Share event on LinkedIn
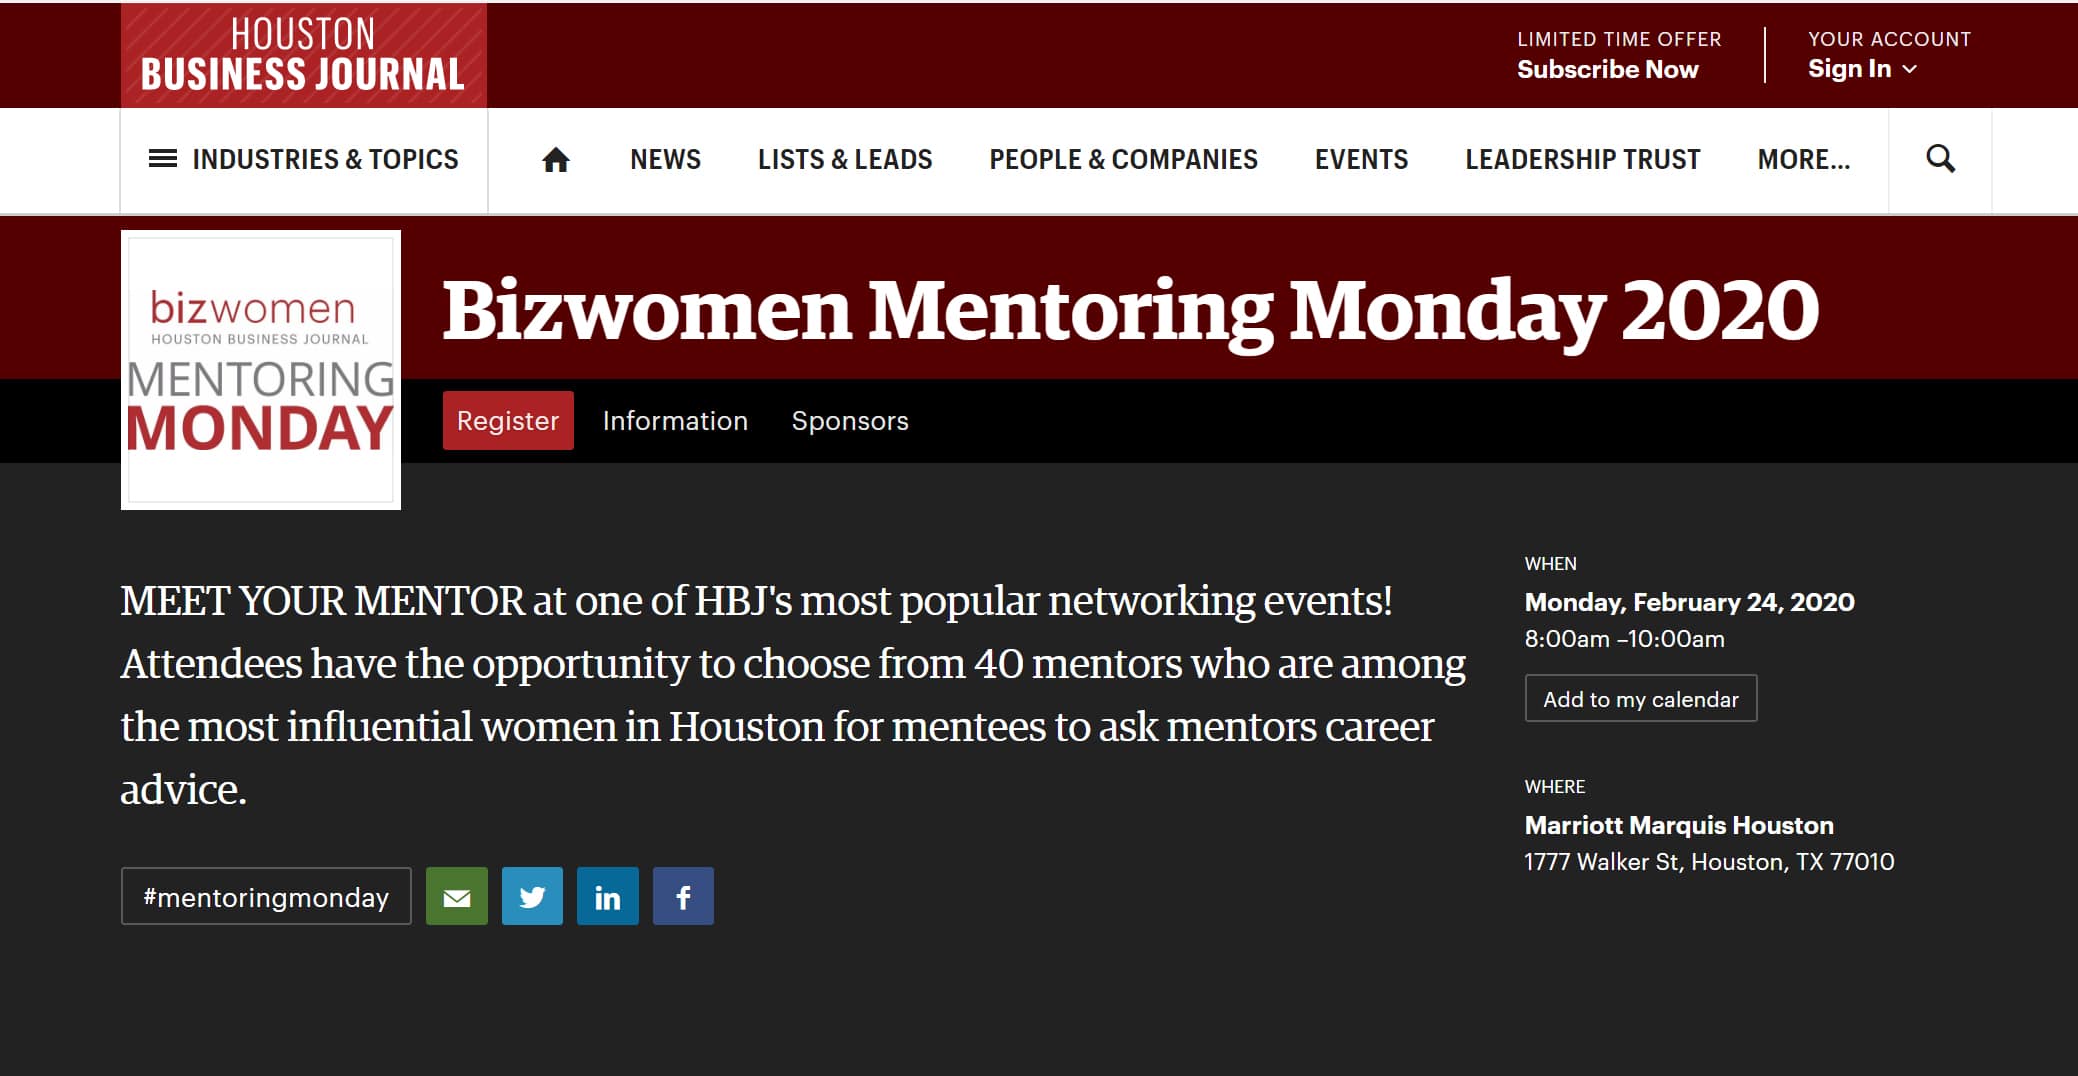This screenshot has width=2078, height=1076. pyautogui.click(x=608, y=896)
